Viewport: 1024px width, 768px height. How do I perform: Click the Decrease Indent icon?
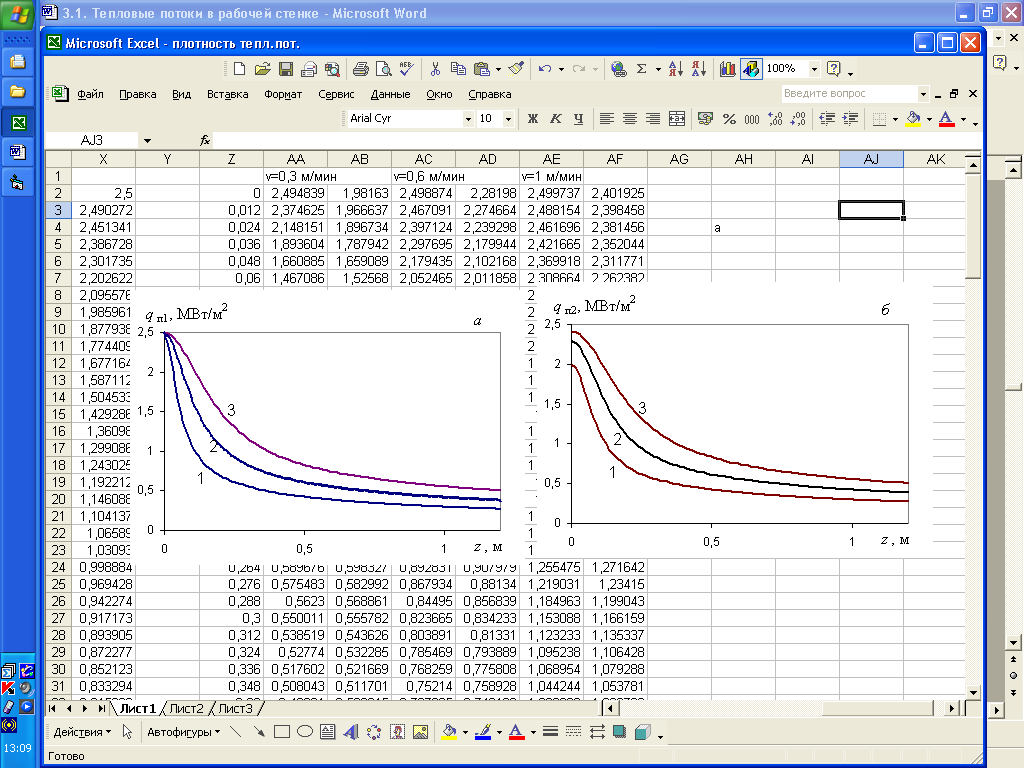(x=827, y=118)
